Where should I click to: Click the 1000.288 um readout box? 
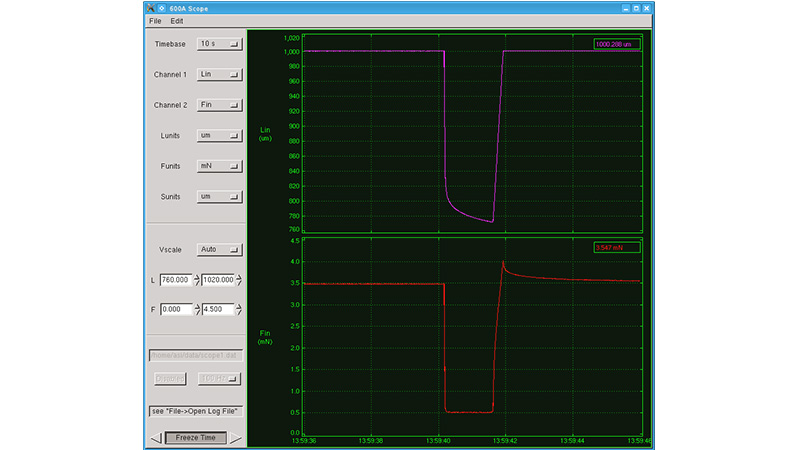[617, 44]
